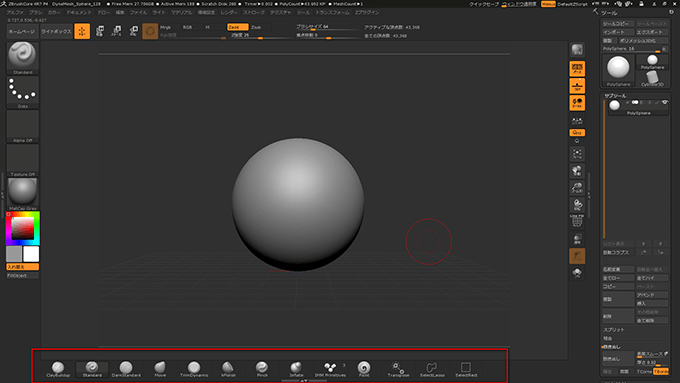
Task: Expand the bottom shelf divider arrows
Action: click(304, 381)
